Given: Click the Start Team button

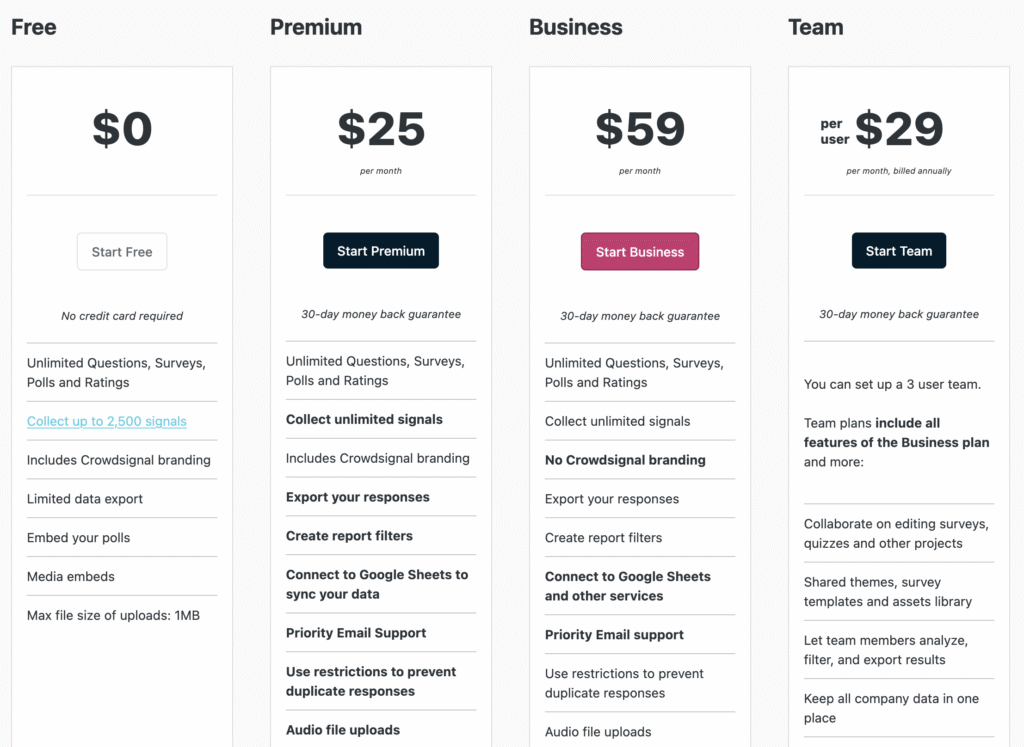Looking at the screenshot, I should [898, 250].
